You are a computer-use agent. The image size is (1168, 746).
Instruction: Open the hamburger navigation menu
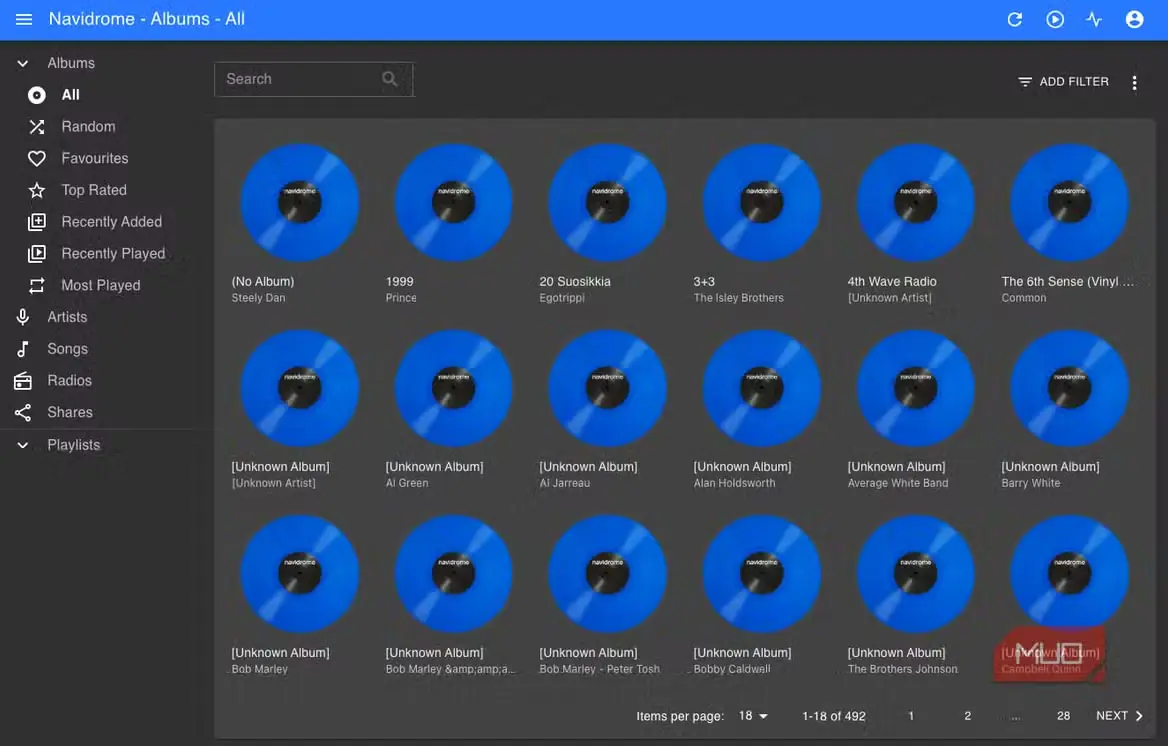pos(24,19)
